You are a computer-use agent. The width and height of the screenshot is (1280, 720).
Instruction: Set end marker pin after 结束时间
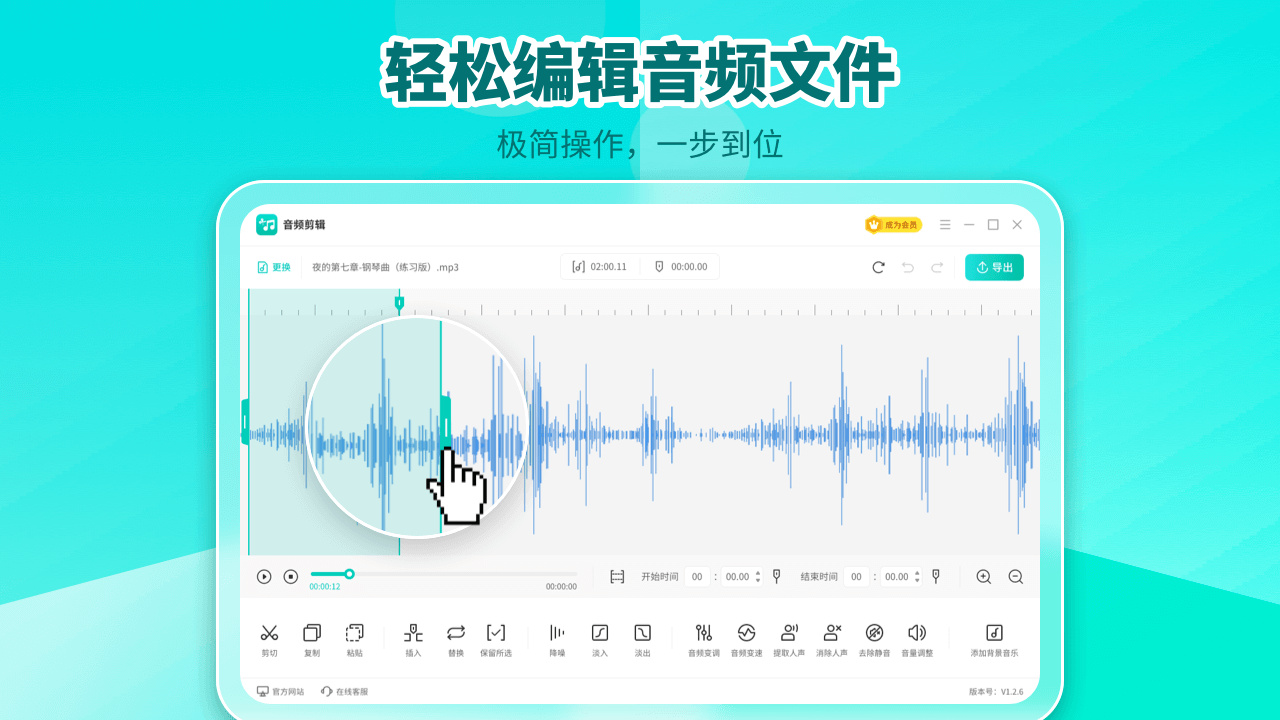coord(936,576)
